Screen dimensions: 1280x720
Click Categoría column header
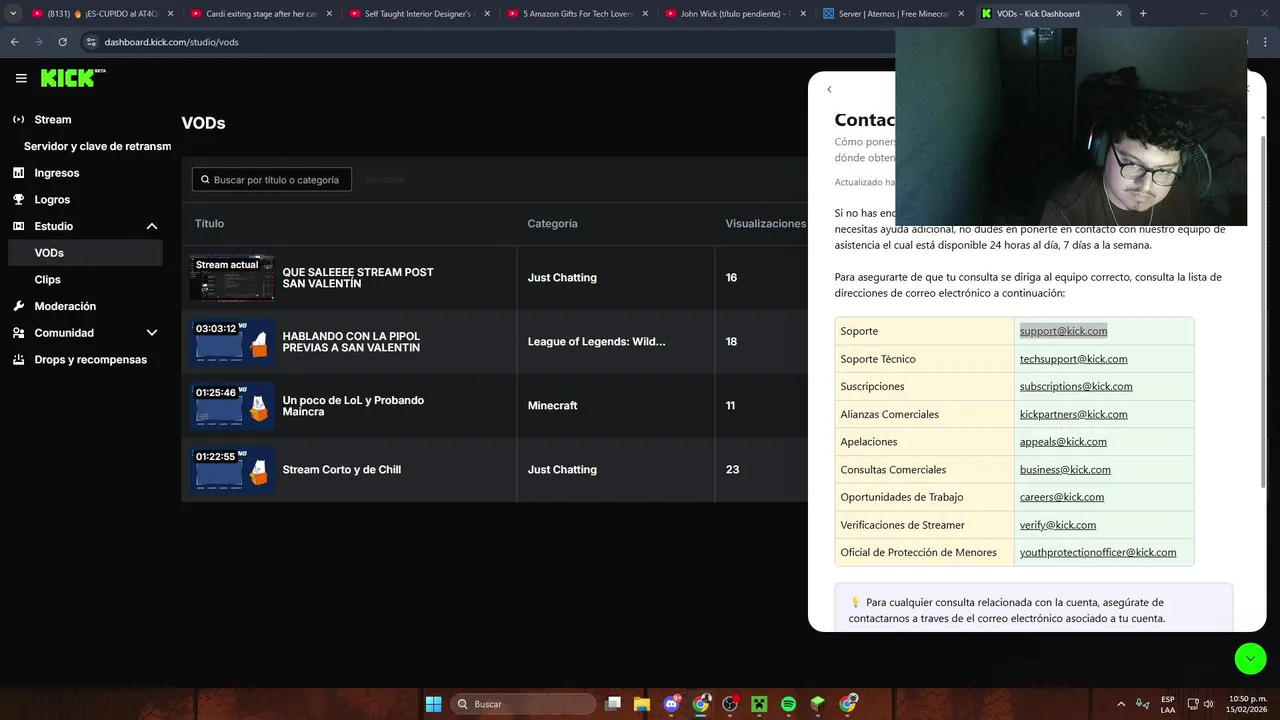coord(553,224)
